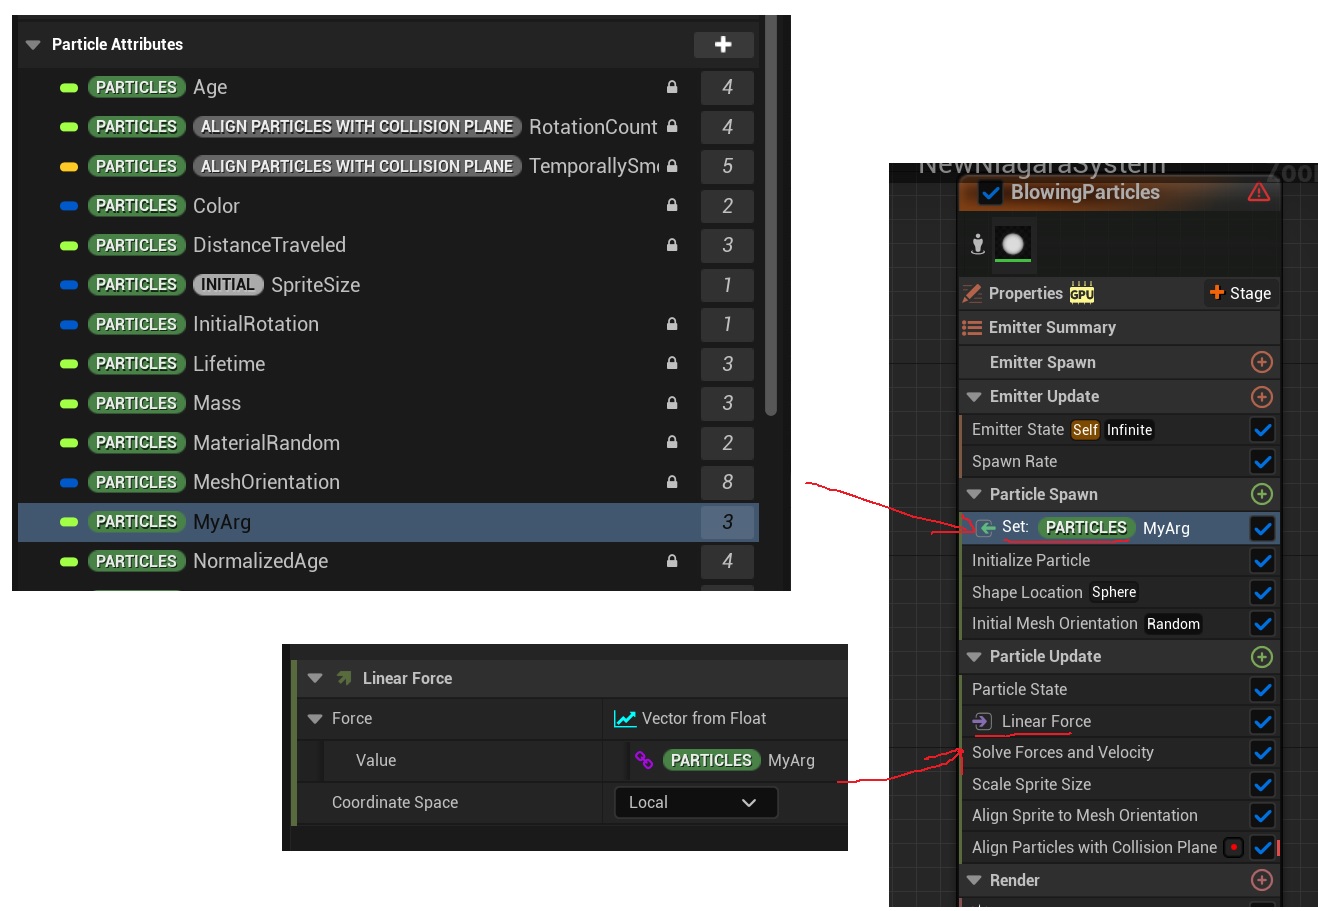This screenshot has height=911, width=1318.
Task: Click the lock icon on the Age attribute row
Action: click(x=672, y=87)
